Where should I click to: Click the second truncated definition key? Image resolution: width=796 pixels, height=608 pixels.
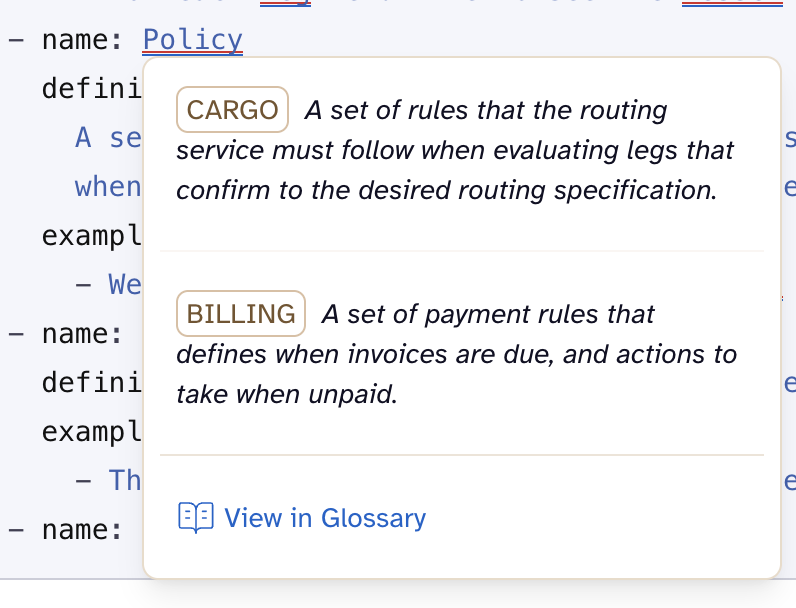(92, 382)
